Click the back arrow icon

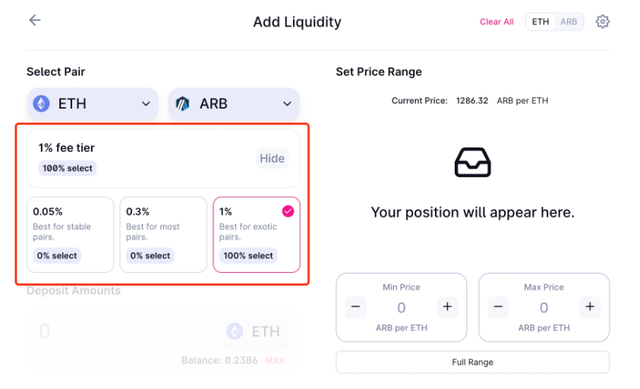(x=35, y=20)
